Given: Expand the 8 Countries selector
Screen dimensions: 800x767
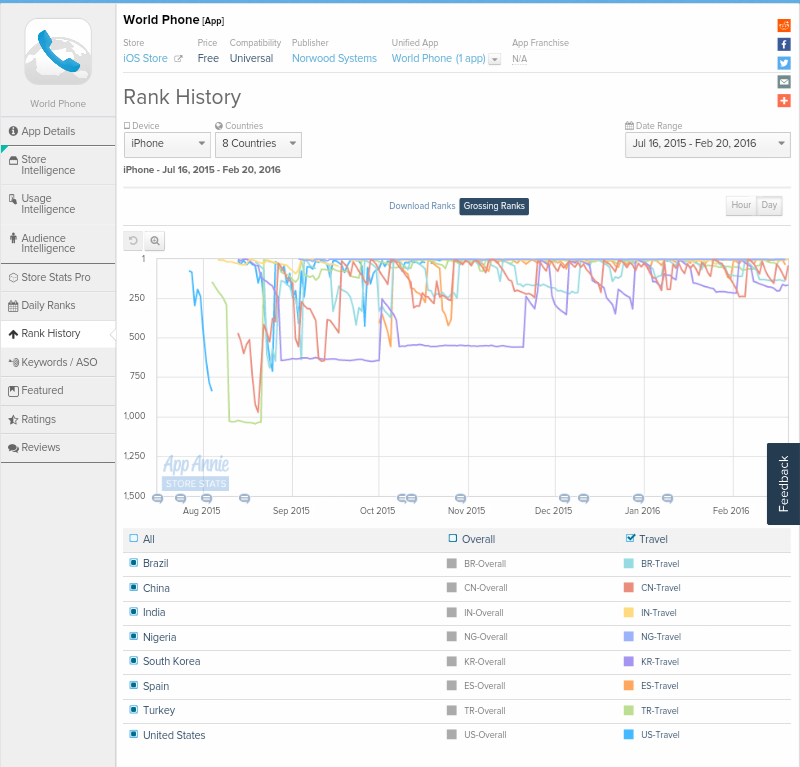Looking at the screenshot, I should click(257, 144).
